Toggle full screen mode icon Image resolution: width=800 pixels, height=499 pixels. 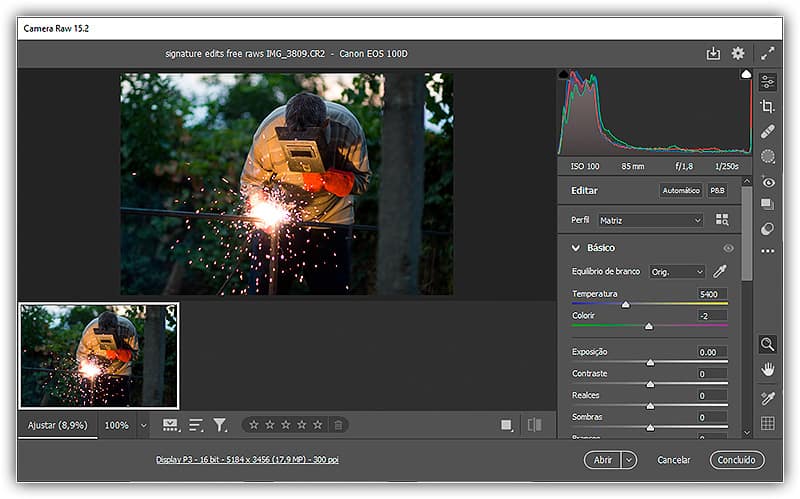pyautogui.click(x=767, y=53)
